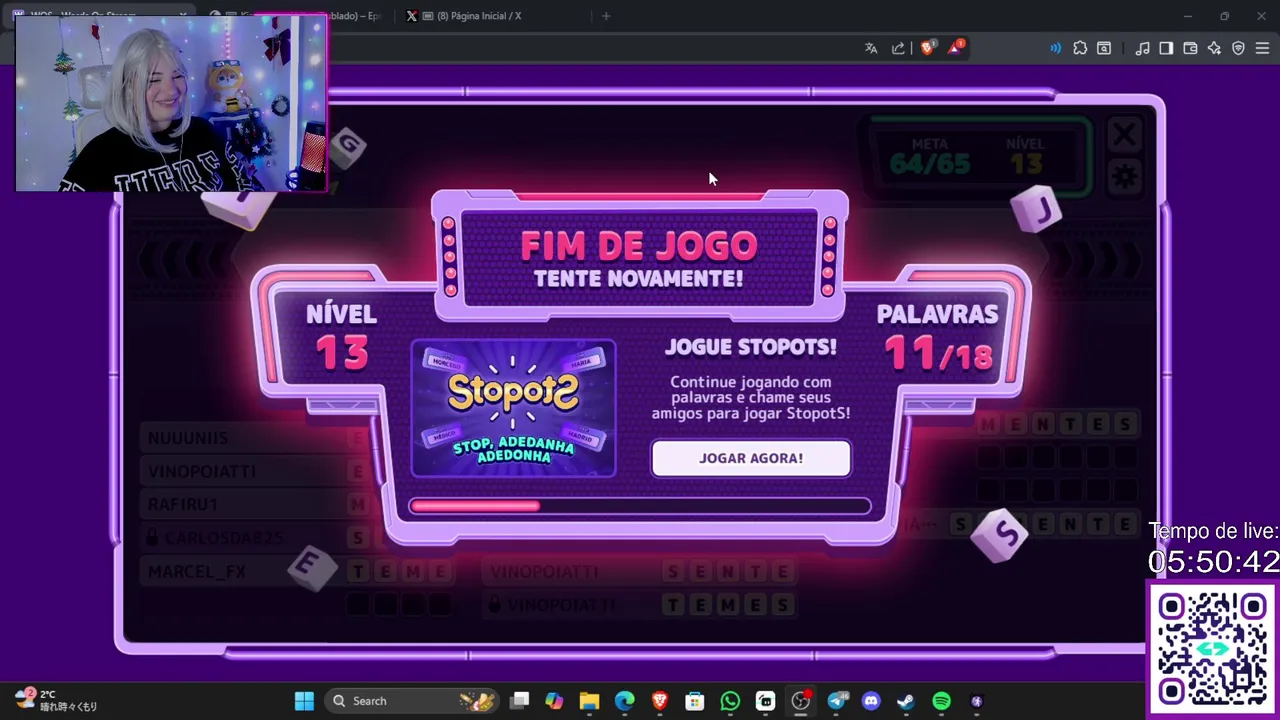Switch to the WOS Words On Stream tab

pos(100,16)
